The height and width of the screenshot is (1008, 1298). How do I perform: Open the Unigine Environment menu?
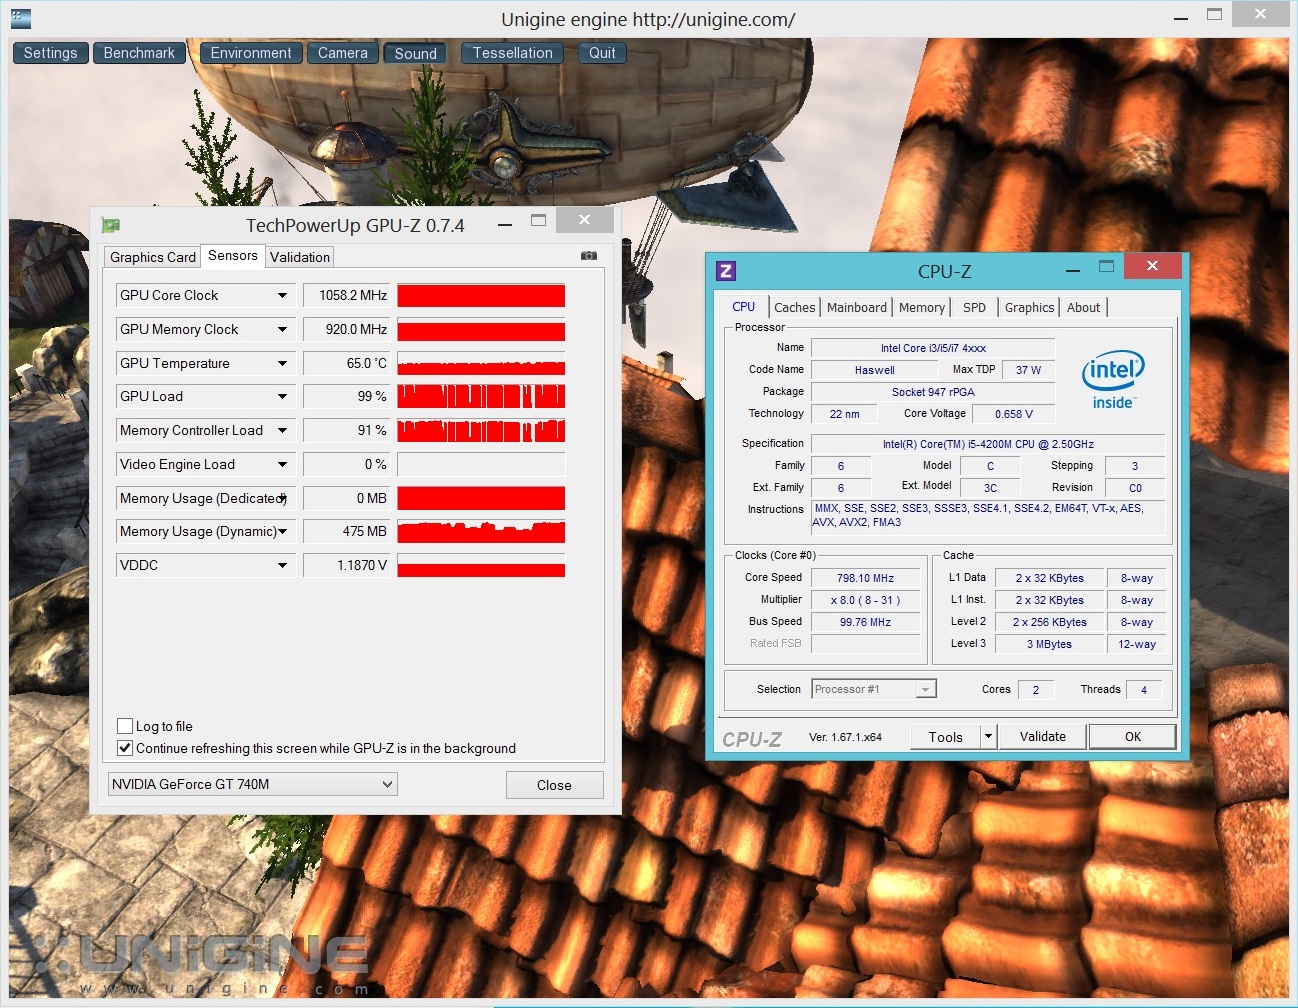click(251, 53)
